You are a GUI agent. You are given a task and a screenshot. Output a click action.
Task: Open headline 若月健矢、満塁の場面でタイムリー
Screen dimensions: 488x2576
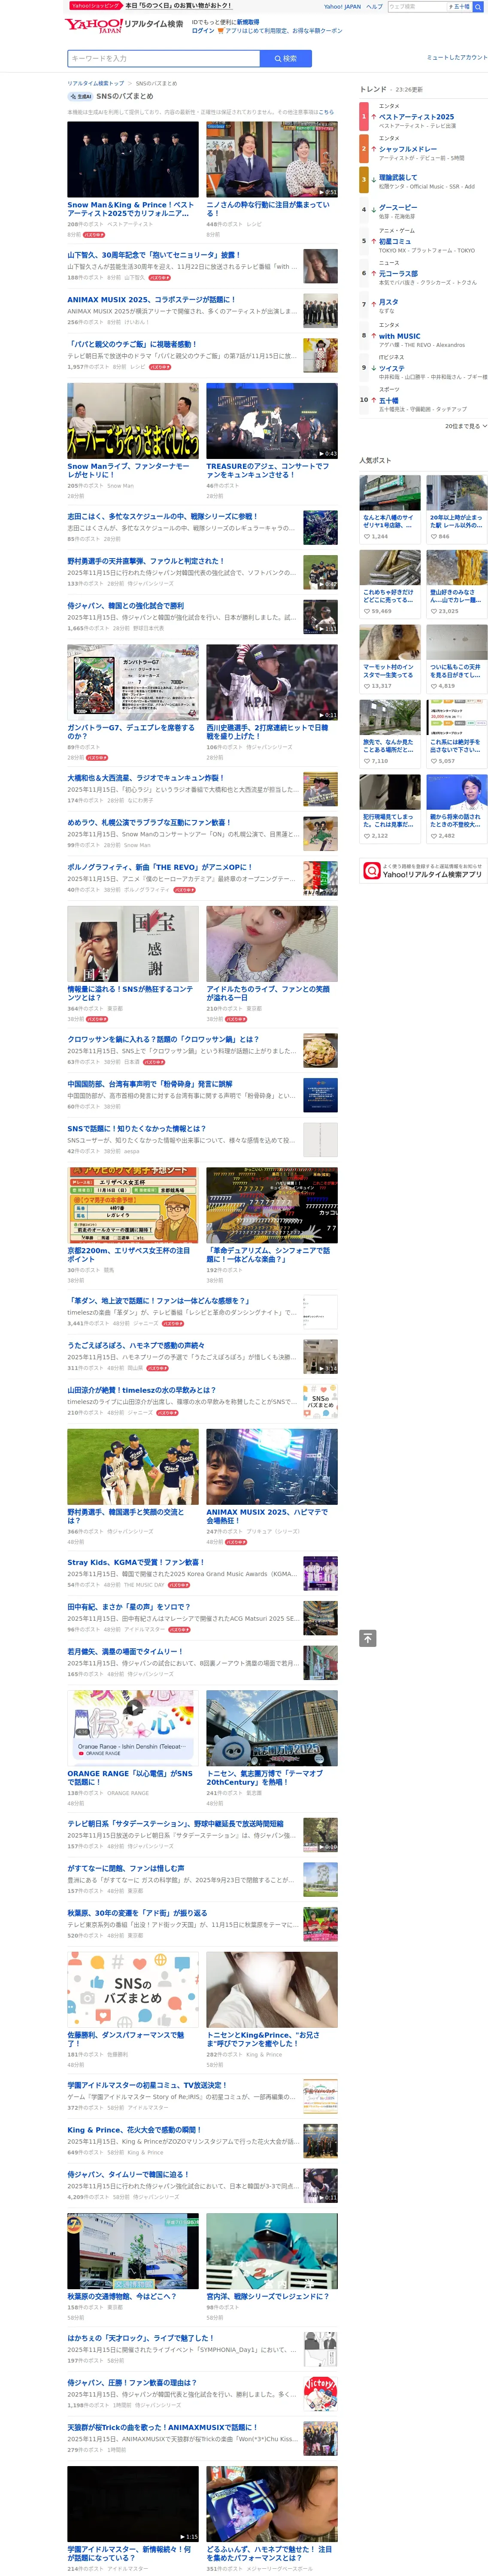point(125,1652)
